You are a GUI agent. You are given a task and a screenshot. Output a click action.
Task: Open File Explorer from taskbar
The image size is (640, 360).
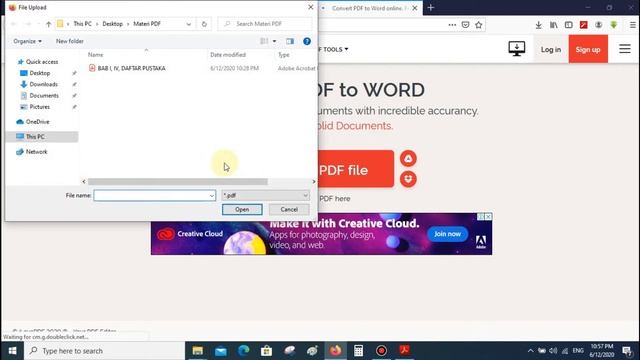(198, 351)
